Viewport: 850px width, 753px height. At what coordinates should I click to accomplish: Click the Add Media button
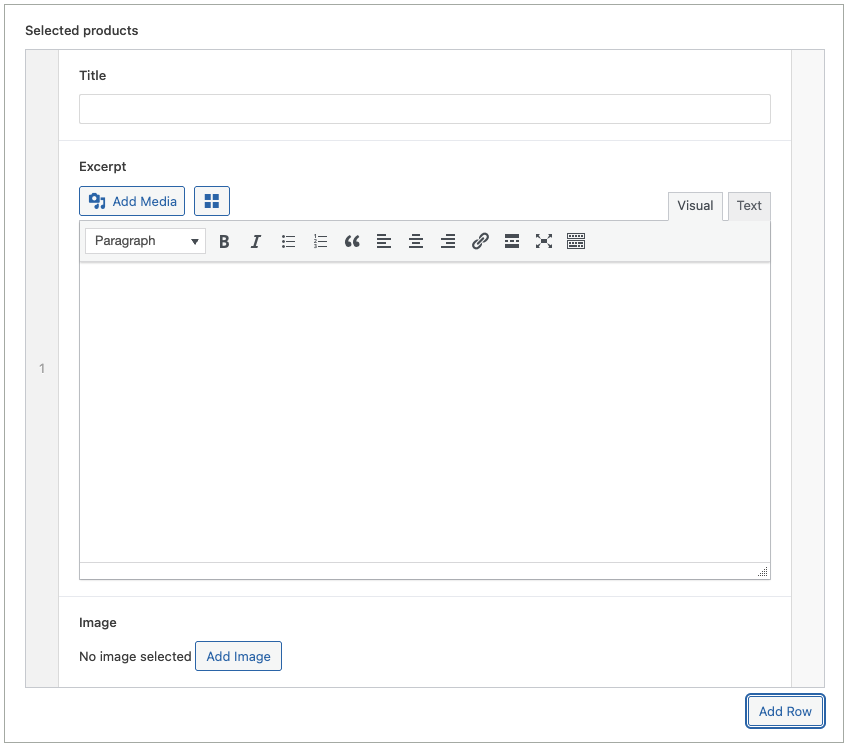click(x=132, y=201)
